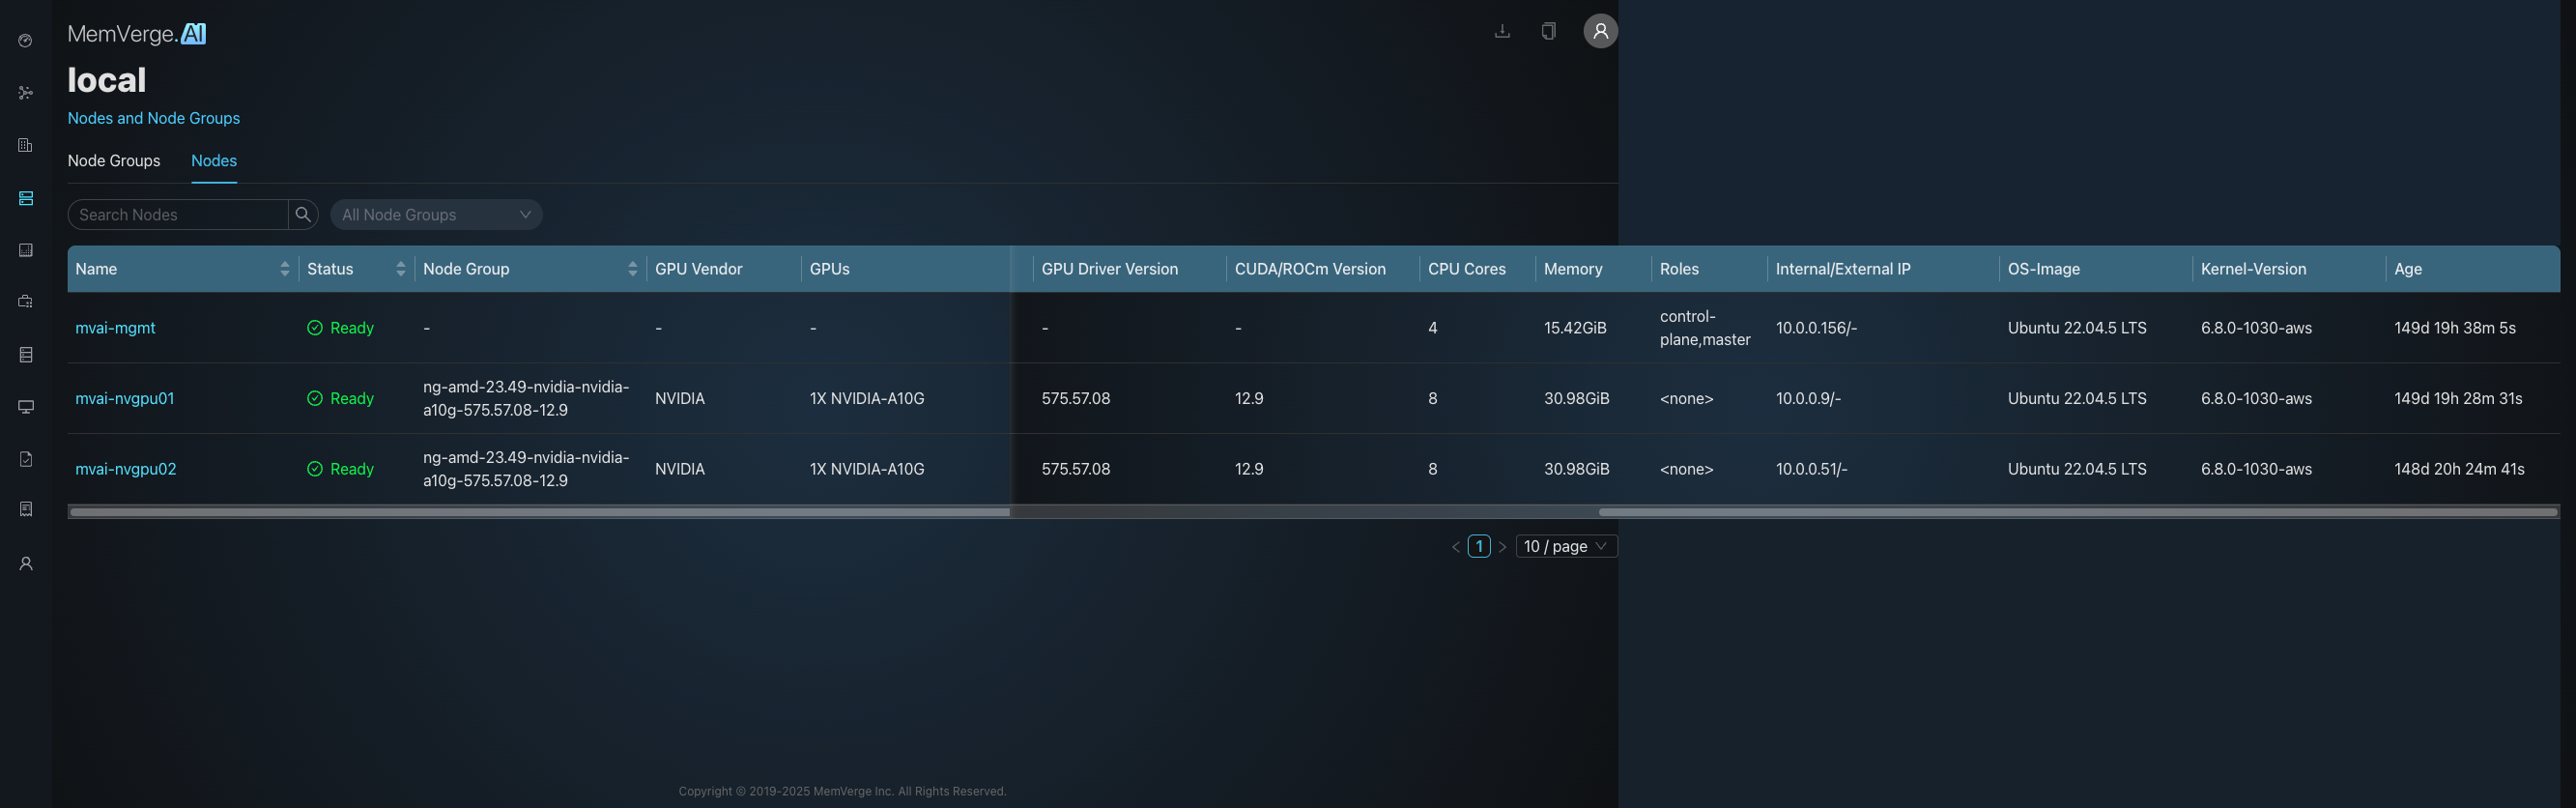Image resolution: width=2576 pixels, height=808 pixels.
Task: Click the download icon in the top bar
Action: 1501,31
